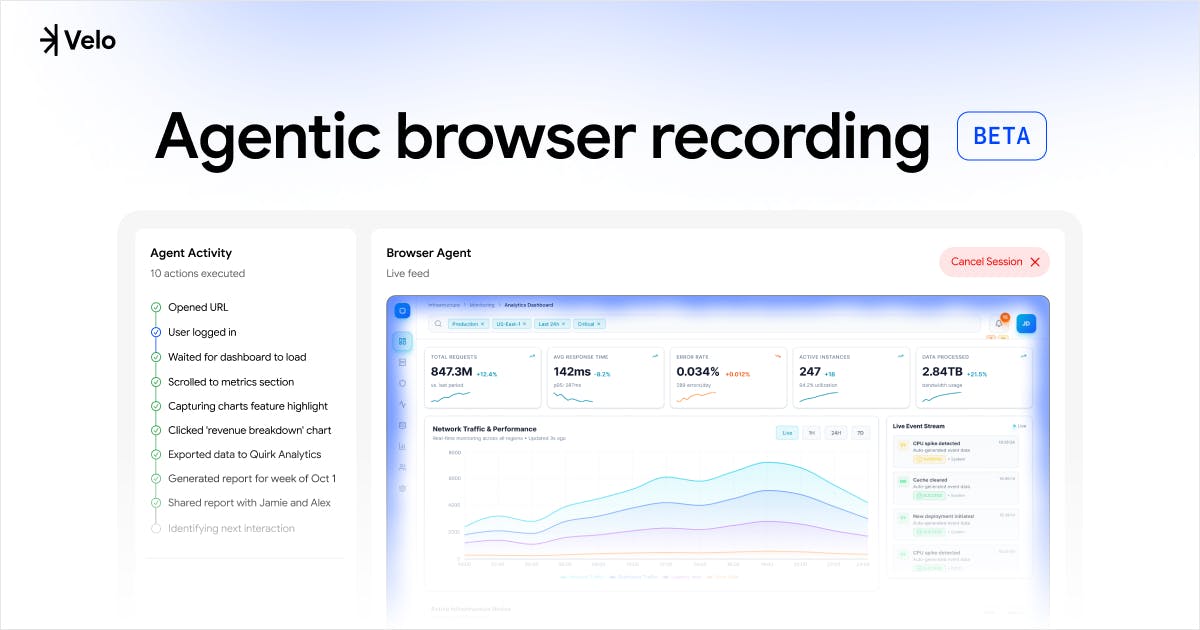This screenshot has height=630, width=1200.
Task: Click the bar chart sidebar icon
Action: tap(402, 446)
